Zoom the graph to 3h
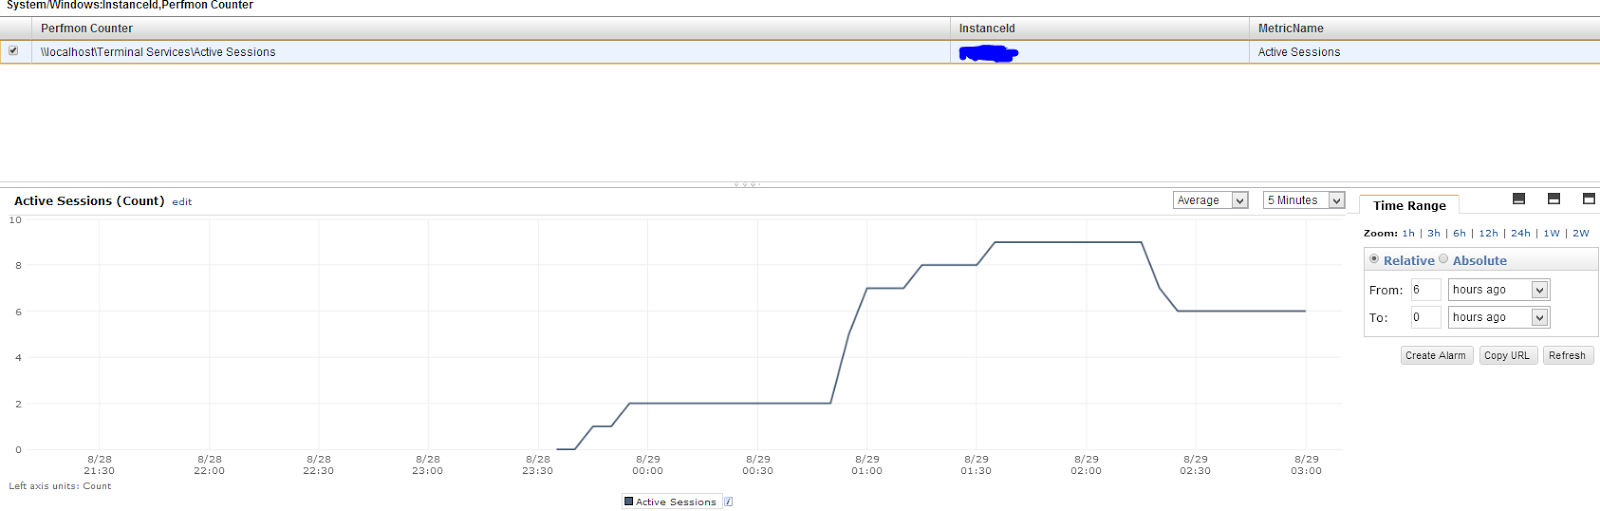Image resolution: width=1600 pixels, height=511 pixels. click(x=1433, y=233)
